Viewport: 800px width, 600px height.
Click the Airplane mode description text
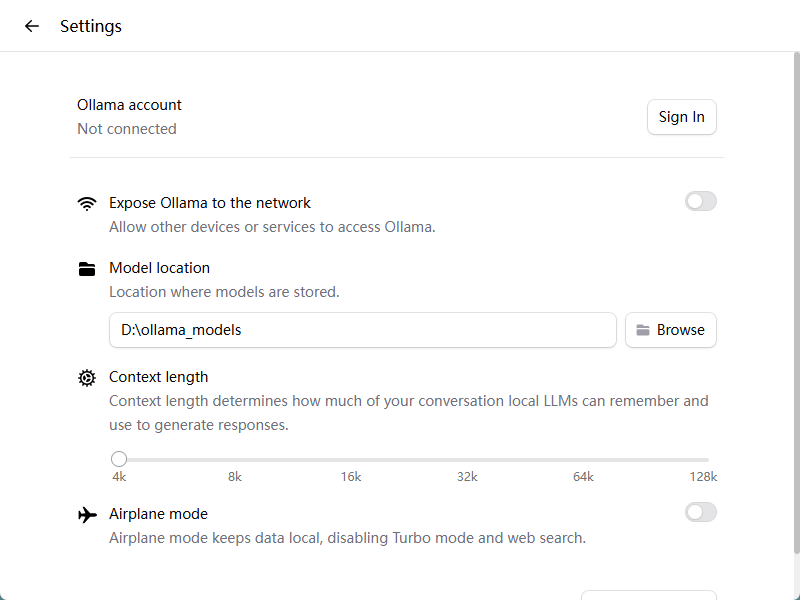[x=347, y=538]
